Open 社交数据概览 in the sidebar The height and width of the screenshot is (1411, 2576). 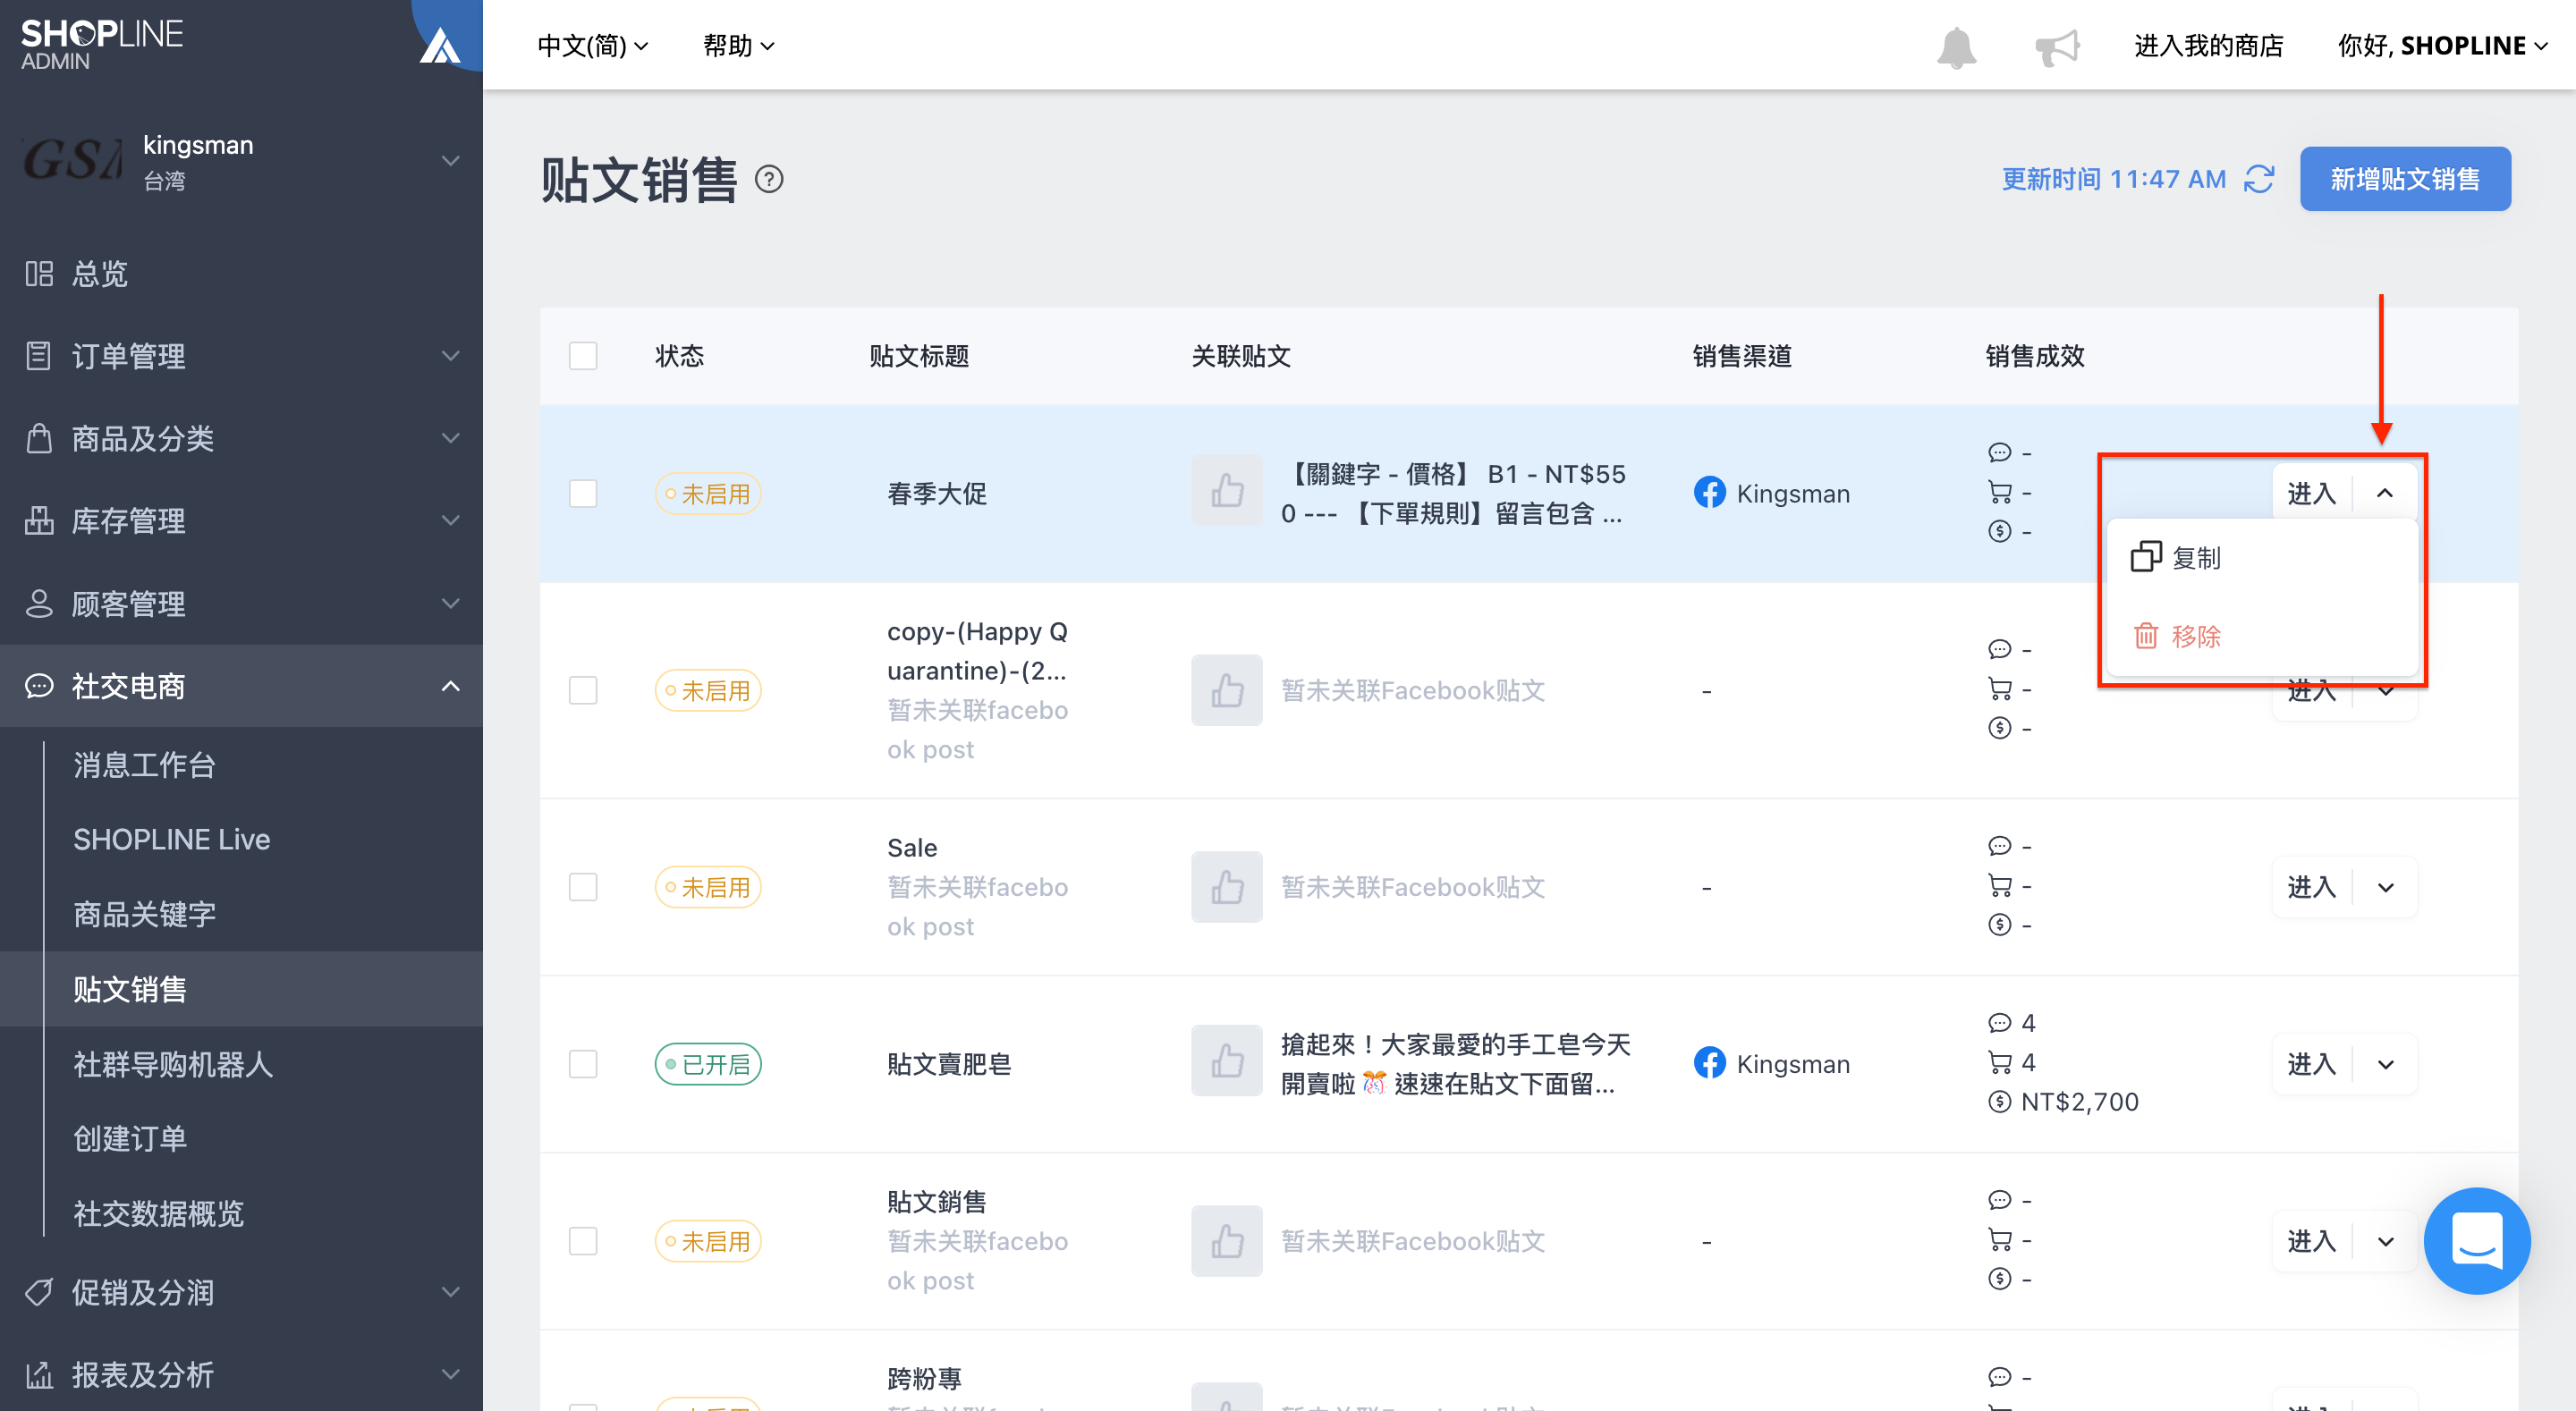click(158, 1213)
